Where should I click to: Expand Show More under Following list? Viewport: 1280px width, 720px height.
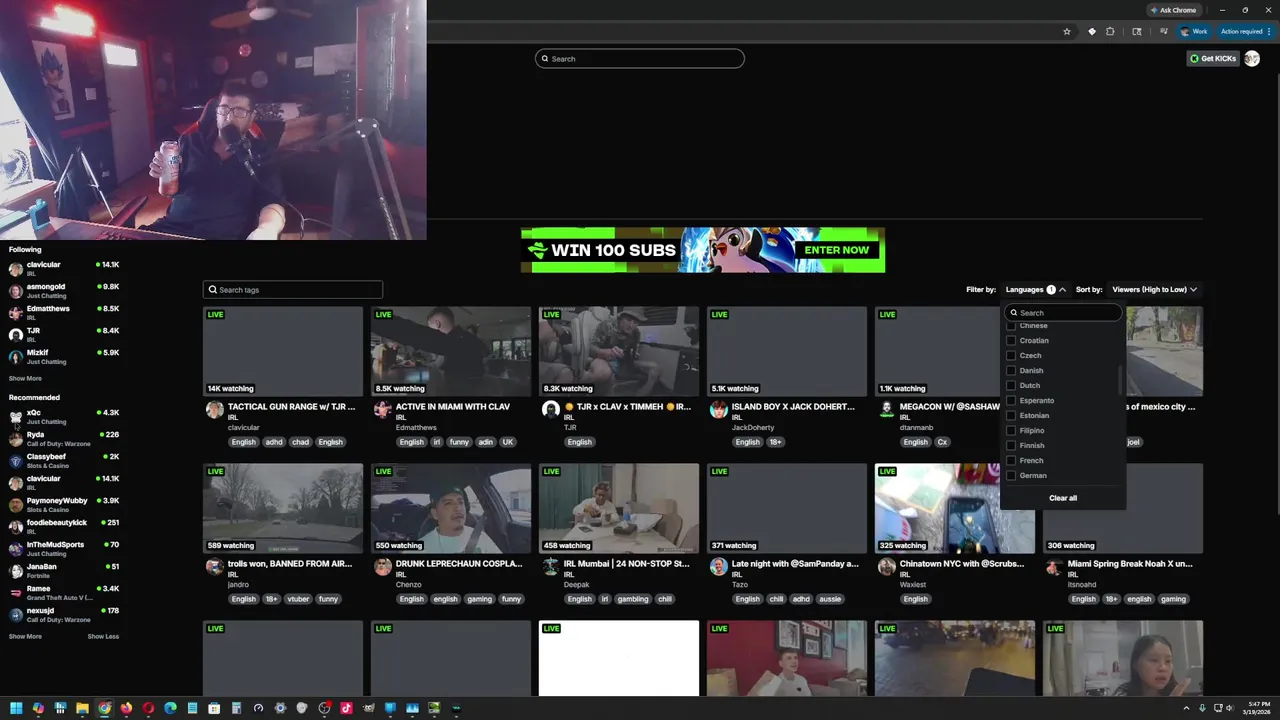(x=25, y=378)
